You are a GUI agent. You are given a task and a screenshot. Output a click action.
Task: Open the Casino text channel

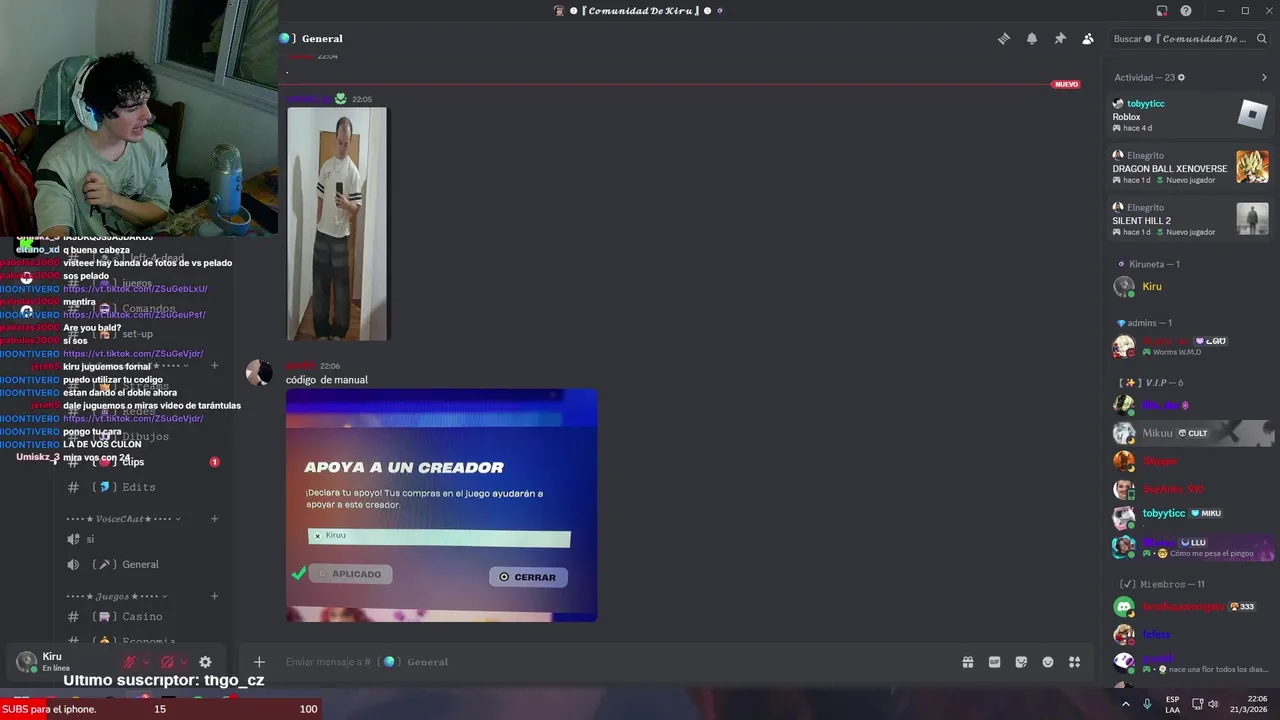(x=143, y=617)
